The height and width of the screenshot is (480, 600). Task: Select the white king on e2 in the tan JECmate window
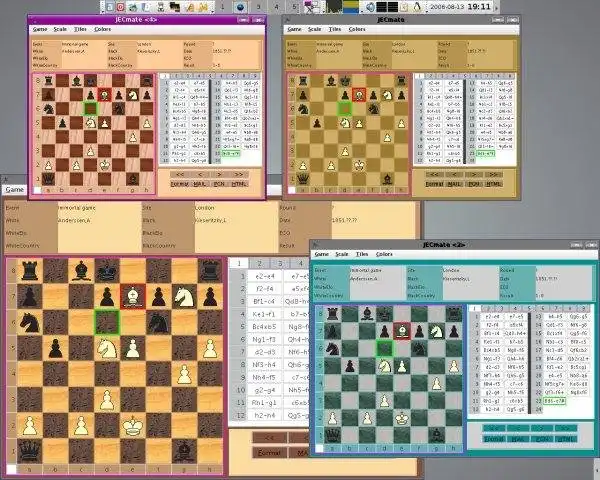click(359, 165)
